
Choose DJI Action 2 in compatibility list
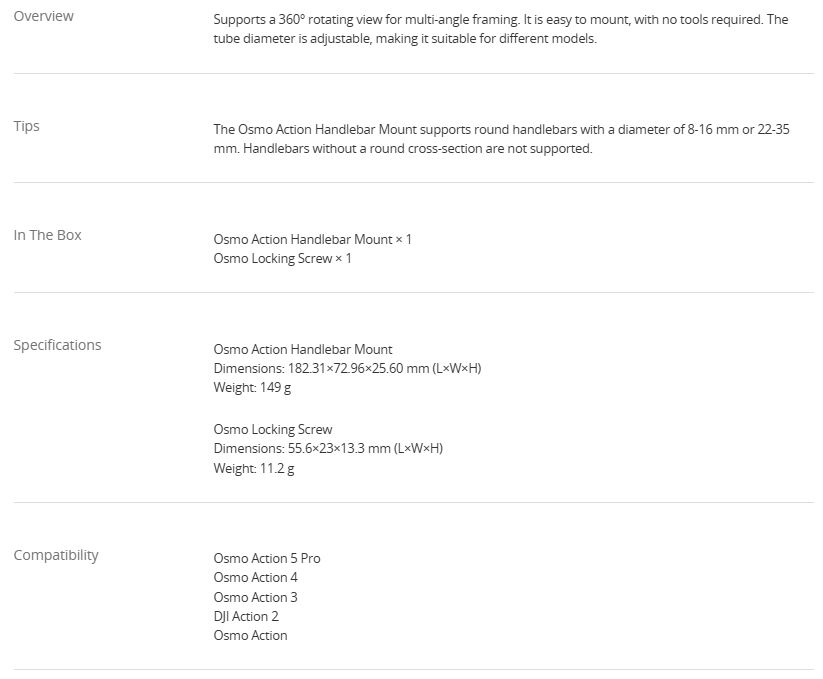[246, 616]
